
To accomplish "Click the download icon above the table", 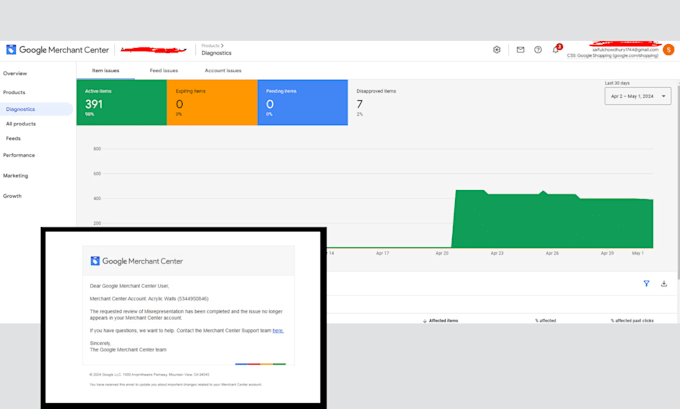I will [x=664, y=284].
